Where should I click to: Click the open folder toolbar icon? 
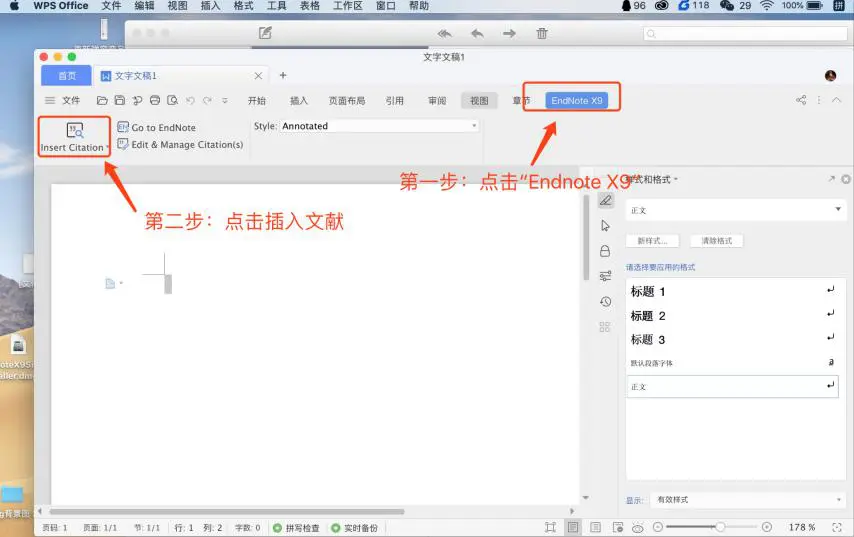[102, 100]
